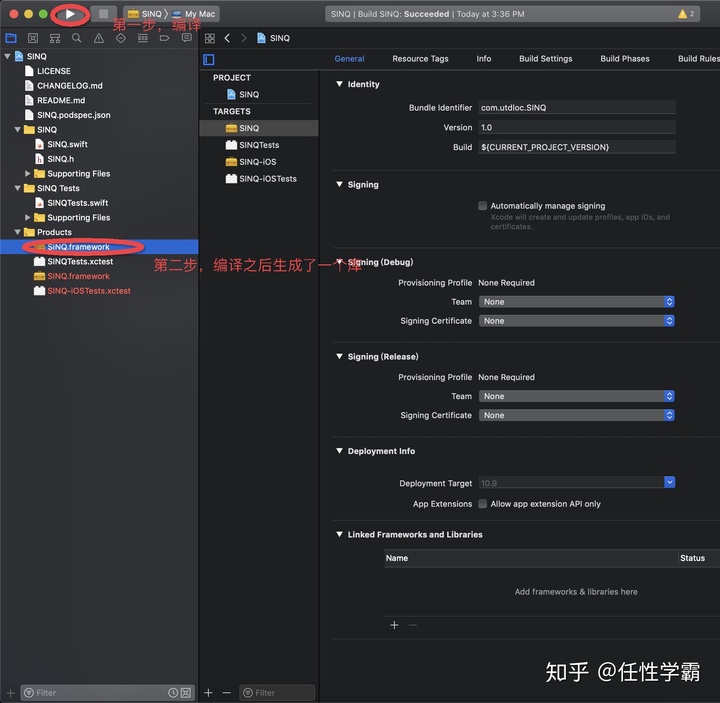Collapse the Identity section
Screen dimensions: 720x703
click(x=339, y=84)
